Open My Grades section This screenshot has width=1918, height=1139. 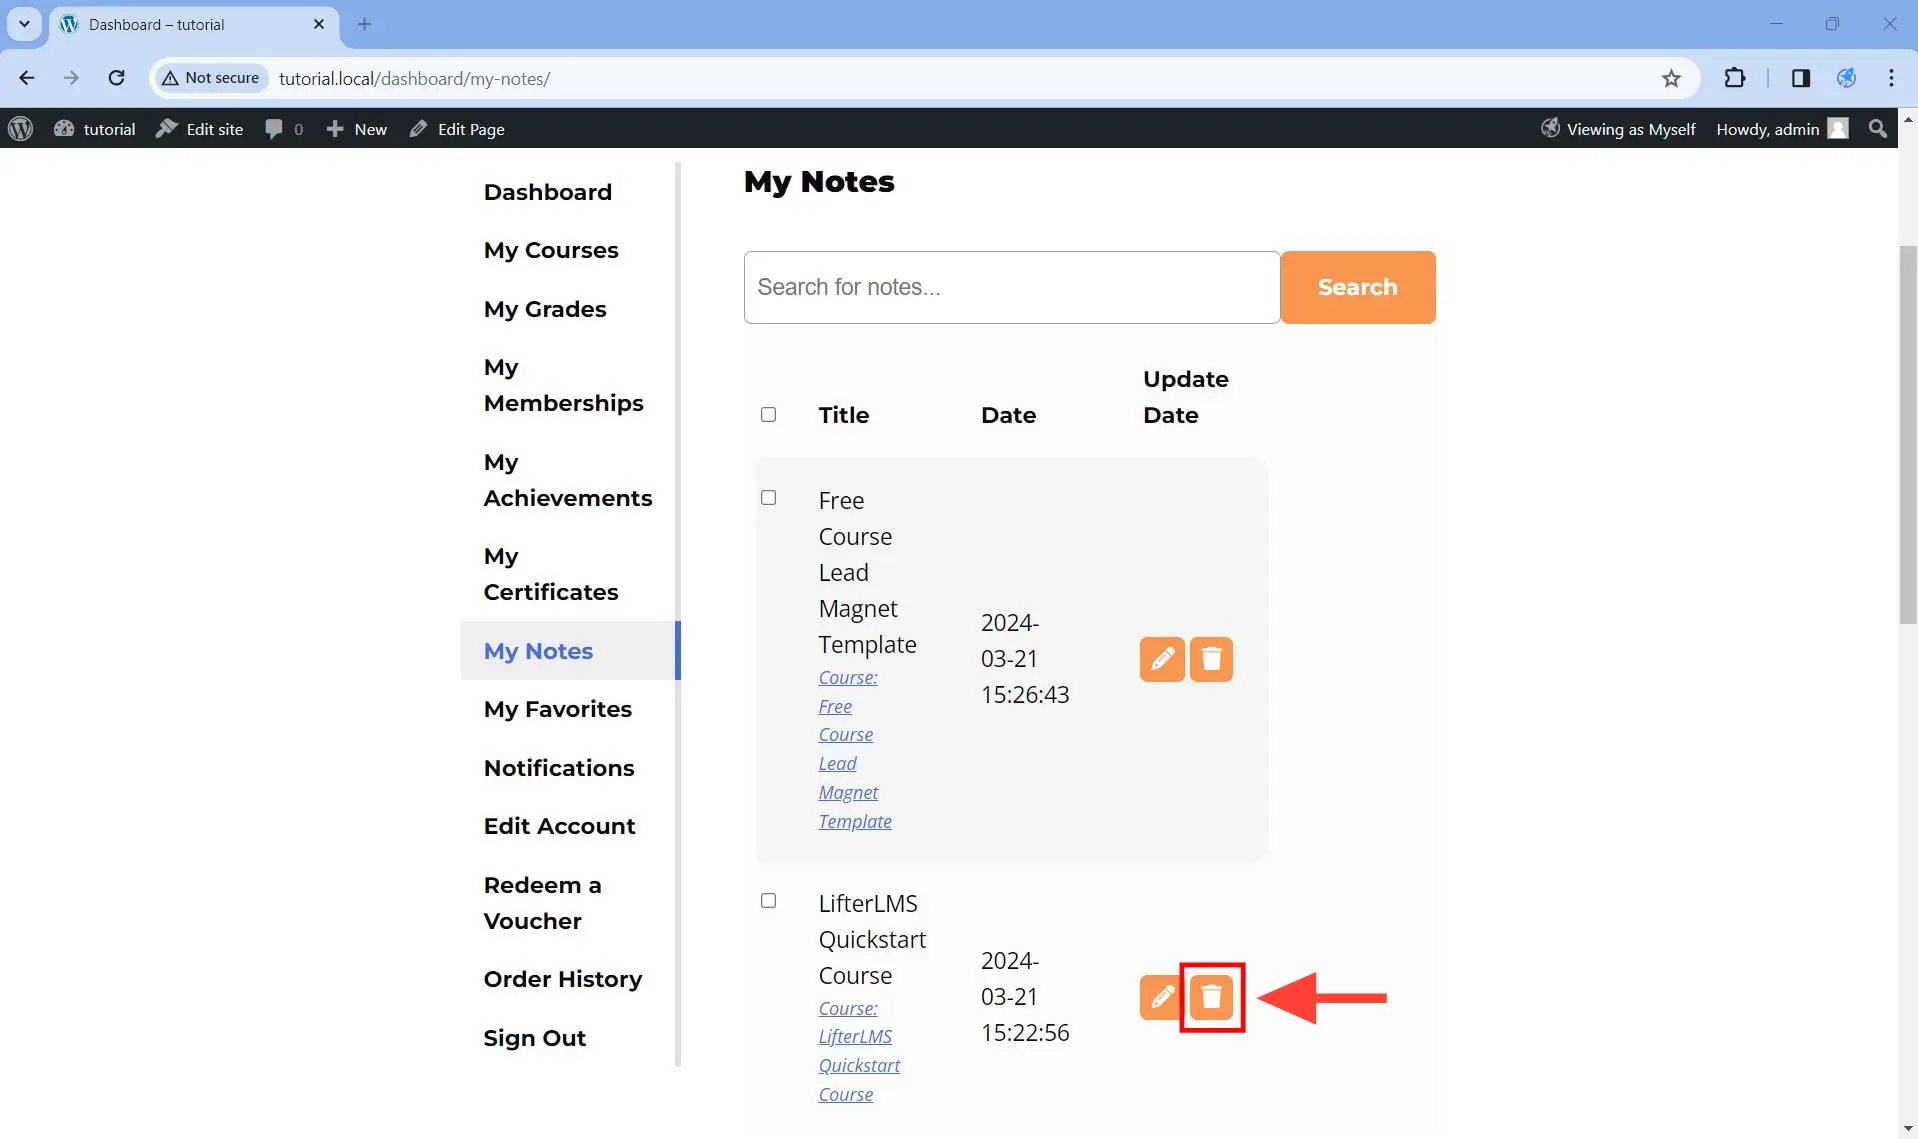click(545, 309)
